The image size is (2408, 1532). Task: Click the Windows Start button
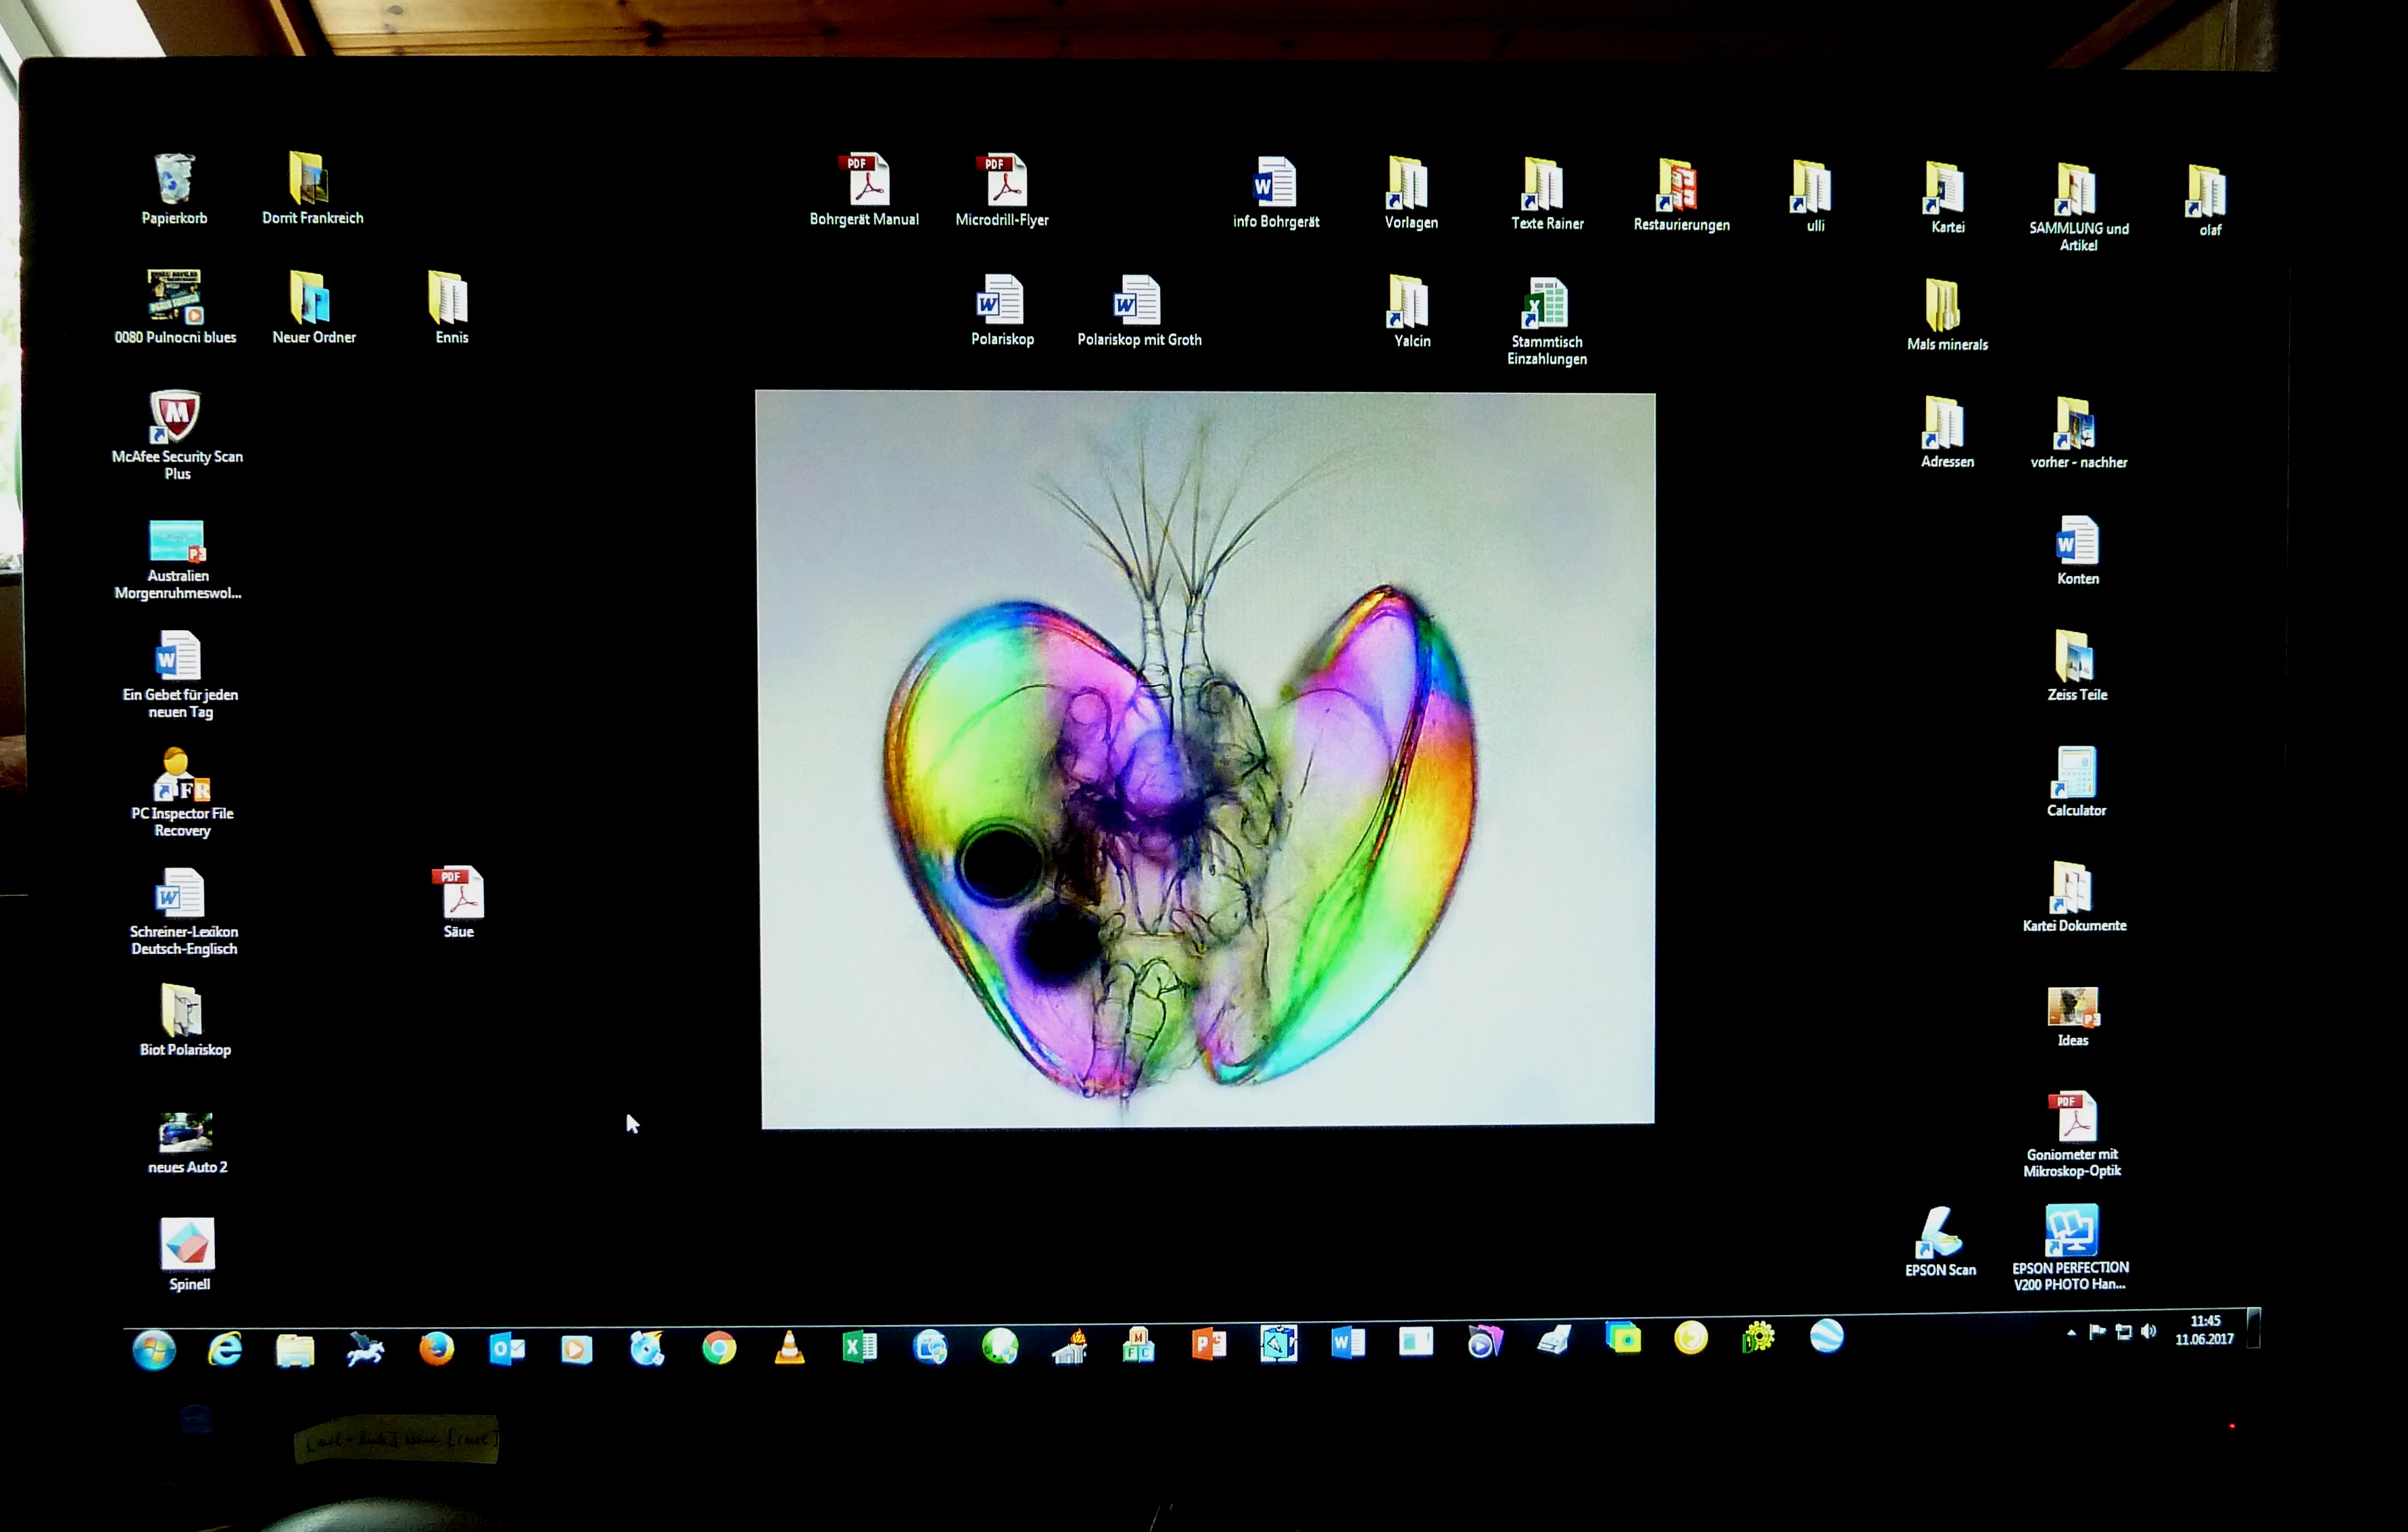pos(154,1350)
